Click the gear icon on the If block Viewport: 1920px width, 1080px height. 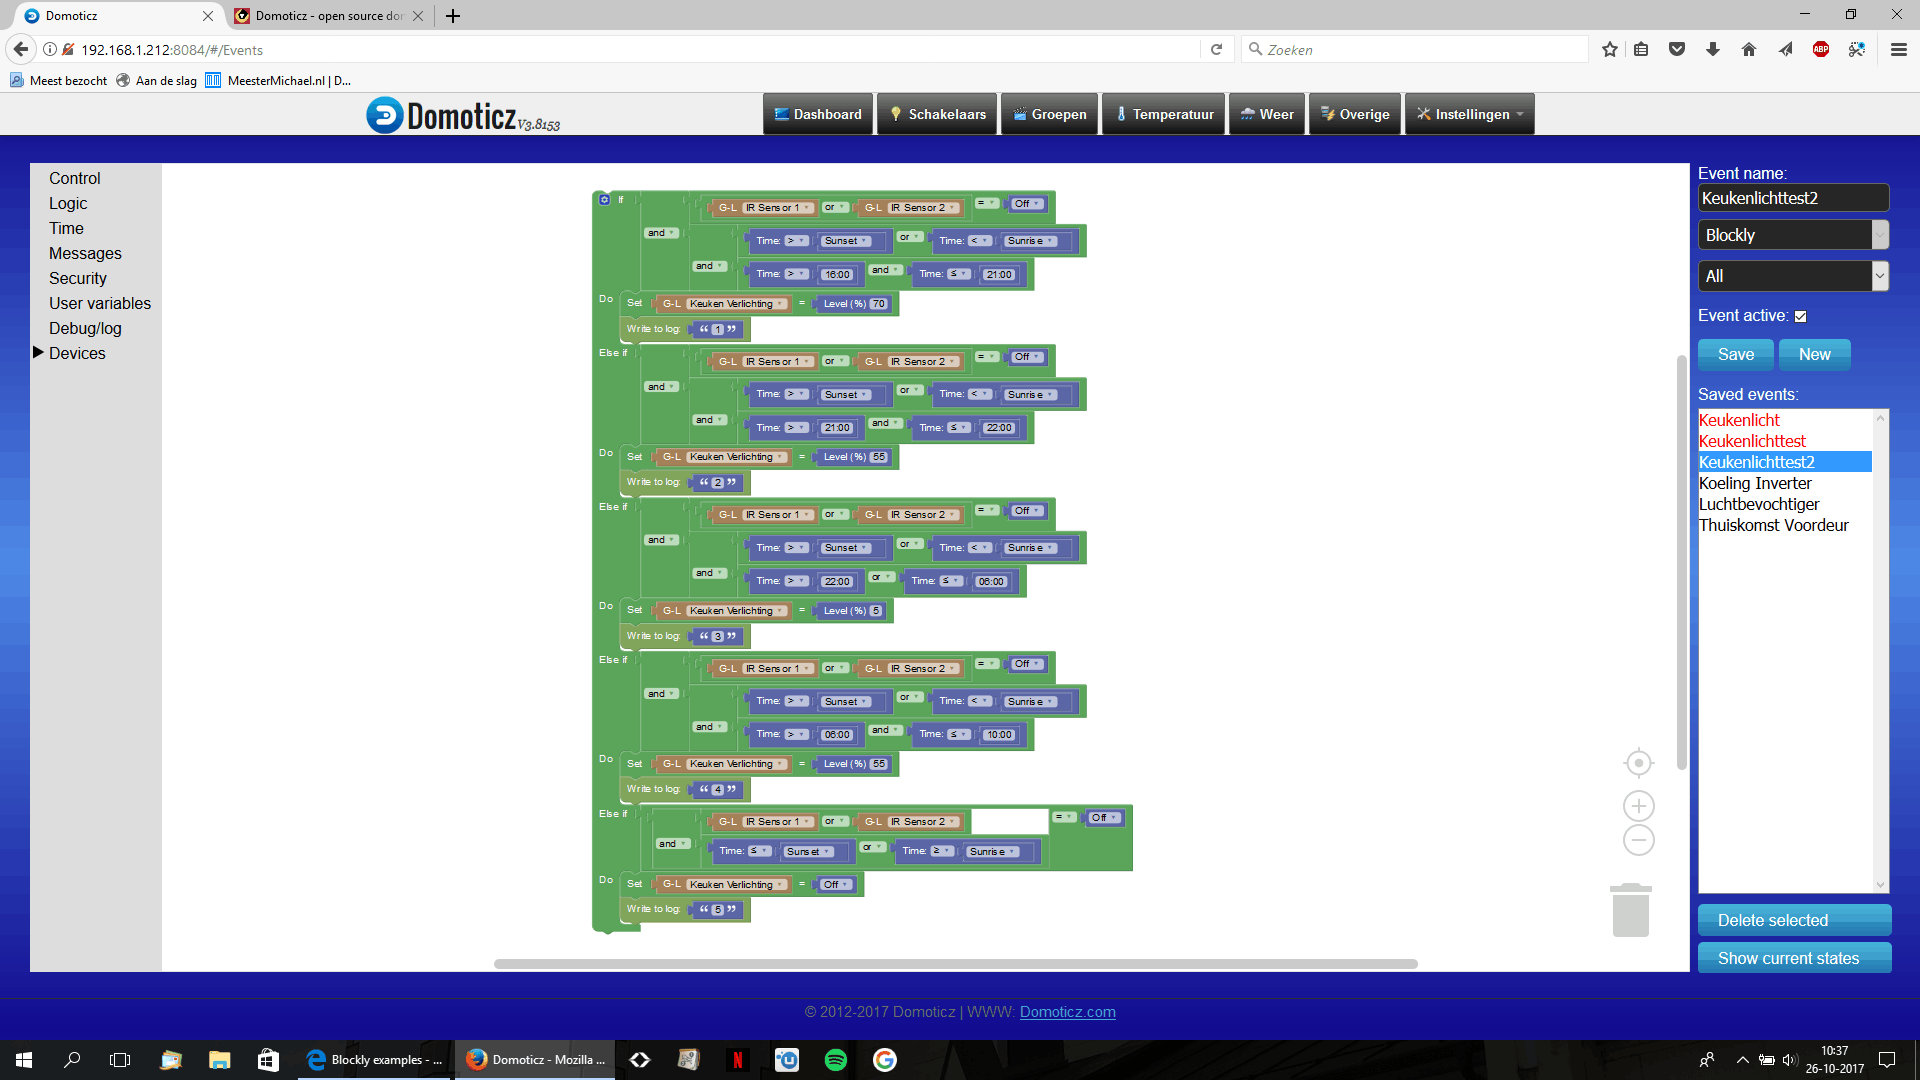pos(604,200)
